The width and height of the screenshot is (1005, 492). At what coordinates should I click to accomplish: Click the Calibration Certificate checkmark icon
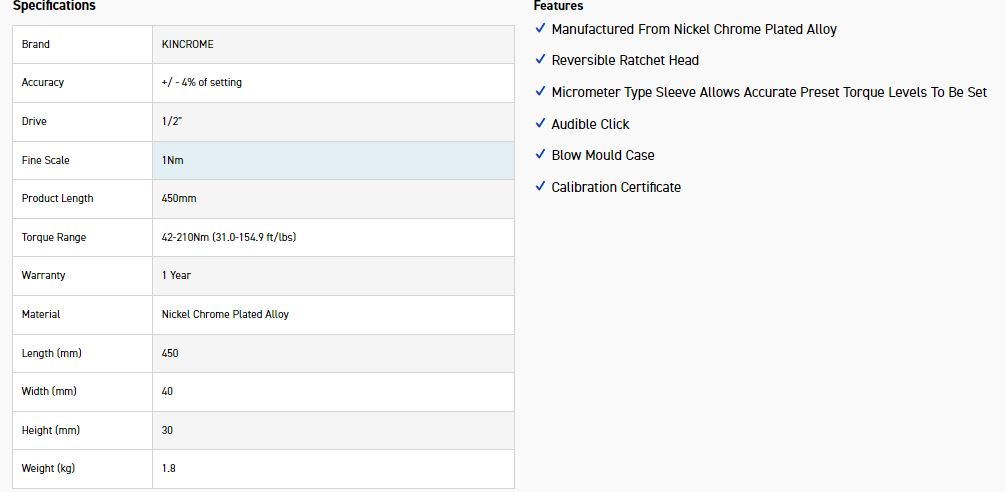(x=540, y=187)
